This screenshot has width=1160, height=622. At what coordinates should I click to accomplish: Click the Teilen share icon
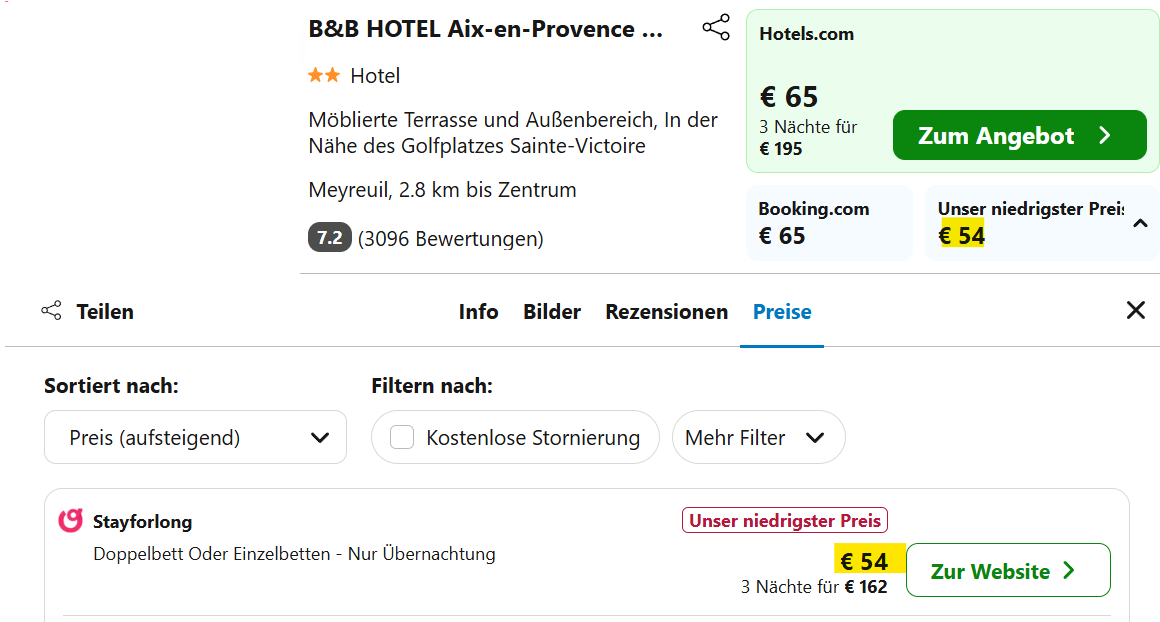[x=52, y=311]
